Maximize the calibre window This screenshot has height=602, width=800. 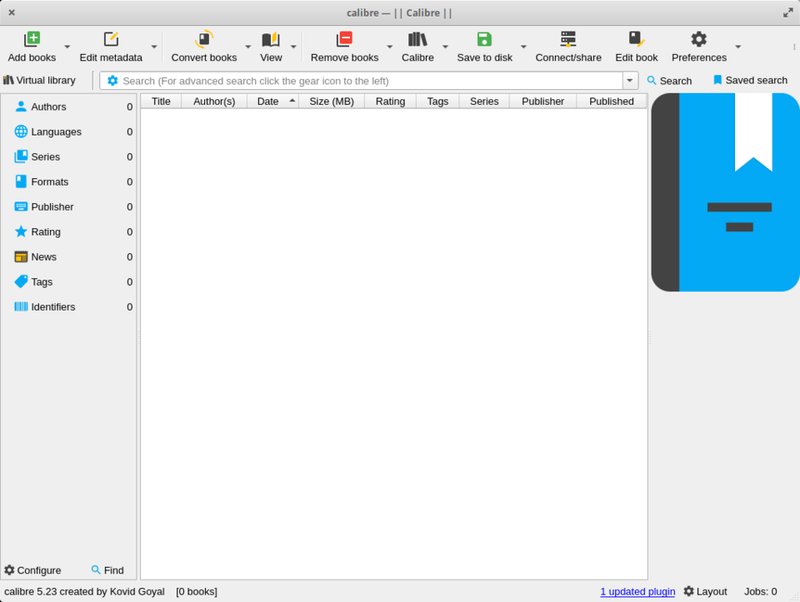tap(788, 13)
